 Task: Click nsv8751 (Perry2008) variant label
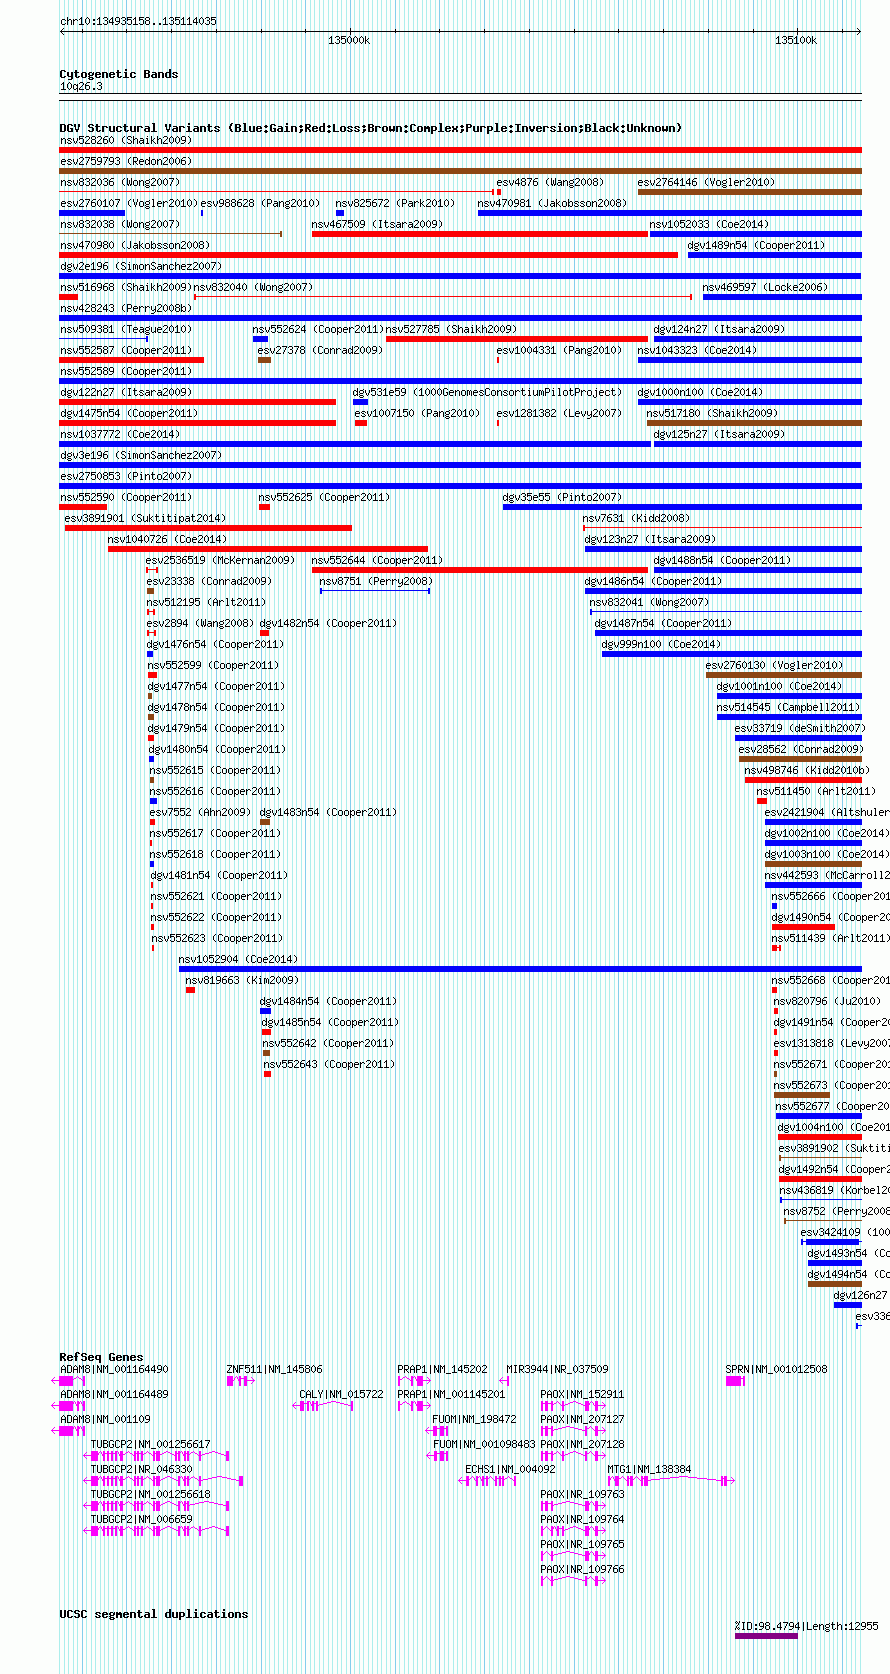(376, 581)
